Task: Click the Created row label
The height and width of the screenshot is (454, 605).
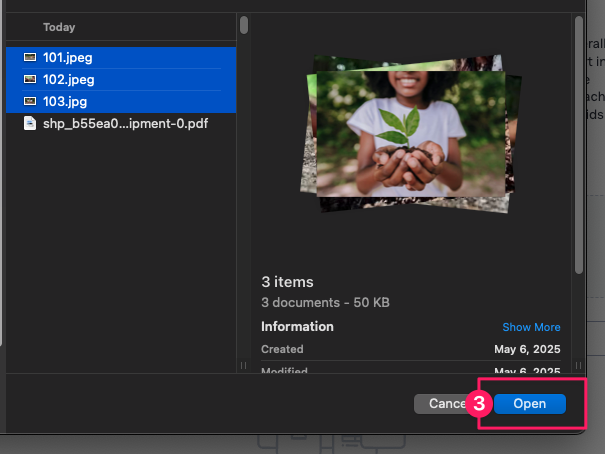Action: (282, 349)
